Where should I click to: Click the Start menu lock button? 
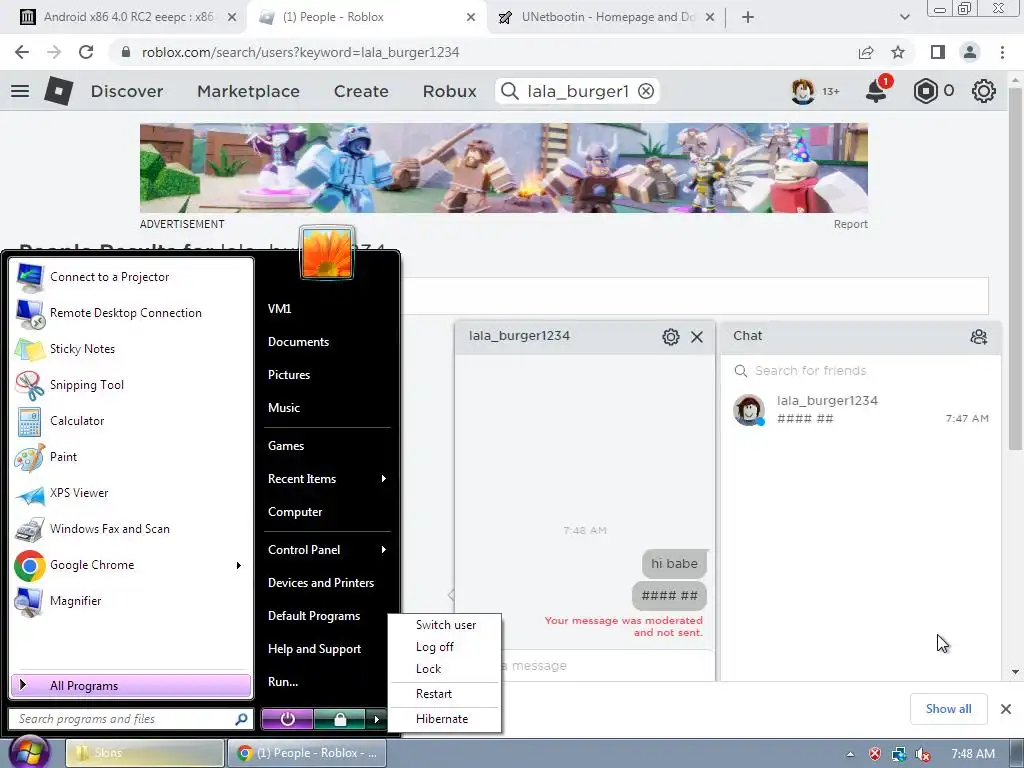340,719
